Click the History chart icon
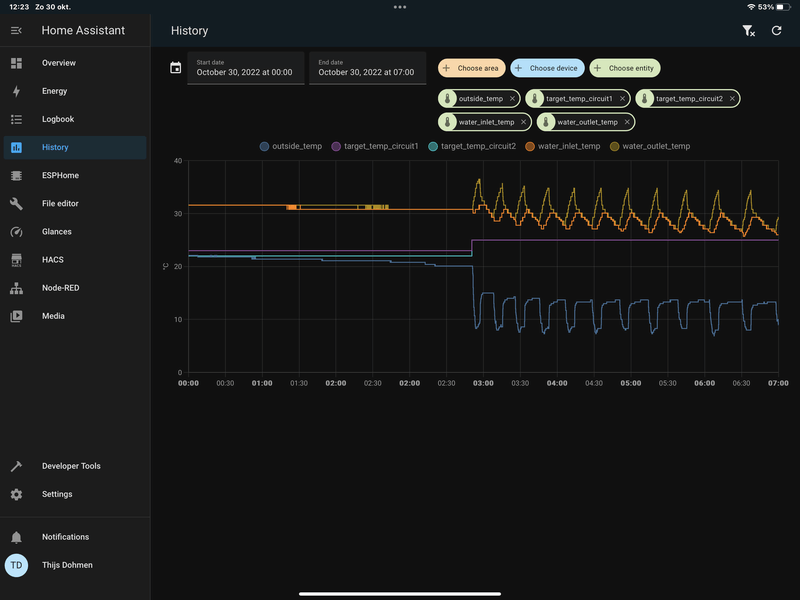Viewport: 800px width, 600px height. (x=16, y=147)
